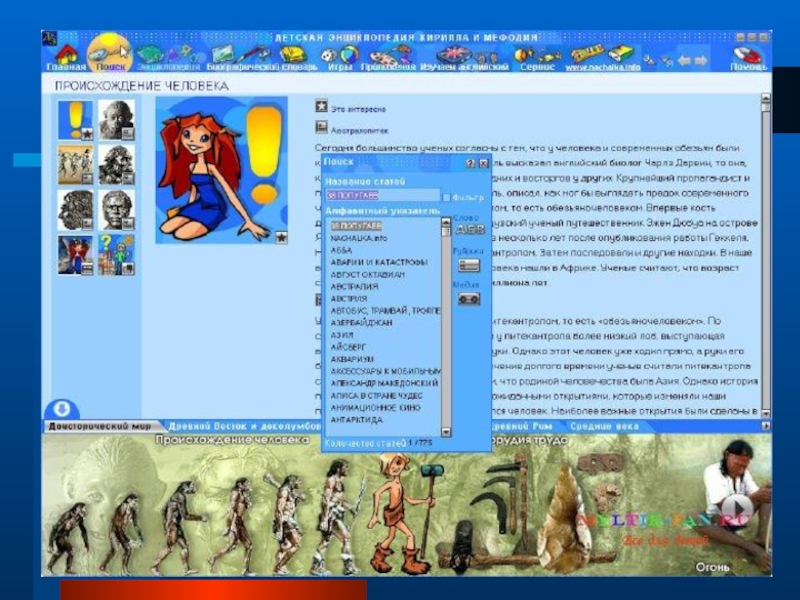This screenshot has height=600, width=800.
Task: Open the question mark quiz thumbnail
Action: tap(116, 255)
